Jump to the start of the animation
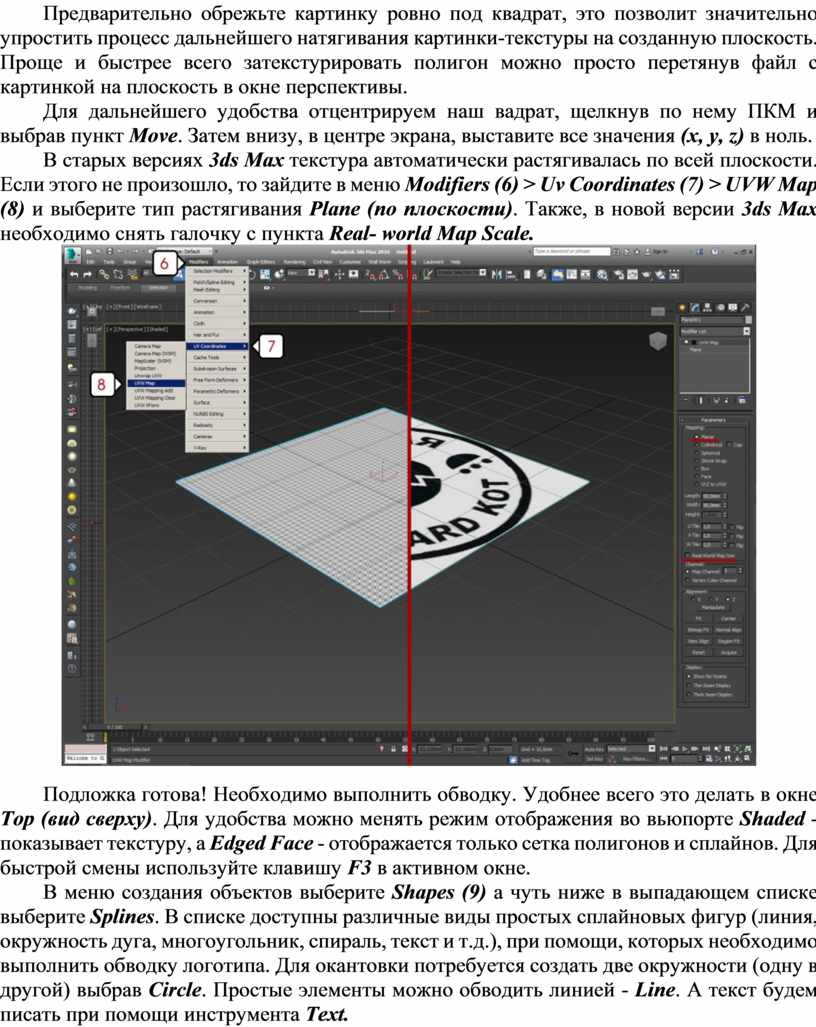This screenshot has height=1027, width=816. (664, 748)
